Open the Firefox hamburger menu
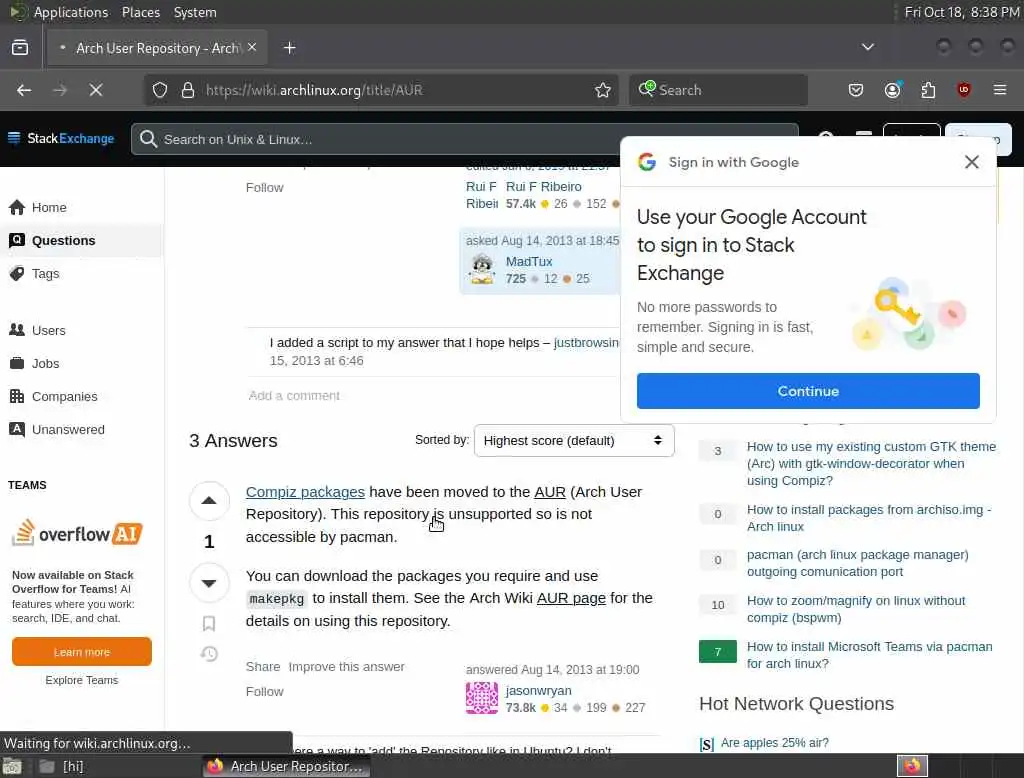This screenshot has width=1024, height=778. pos(1000,89)
